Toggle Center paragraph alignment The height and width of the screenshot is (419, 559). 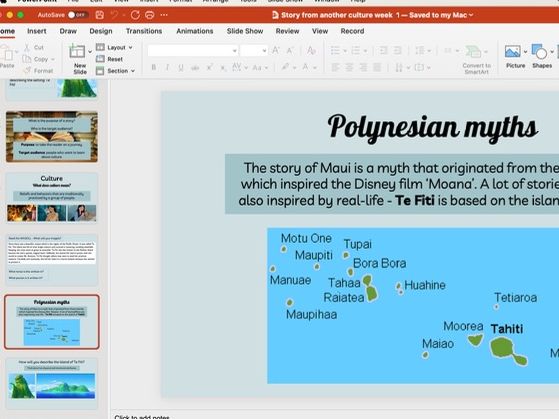[349, 67]
